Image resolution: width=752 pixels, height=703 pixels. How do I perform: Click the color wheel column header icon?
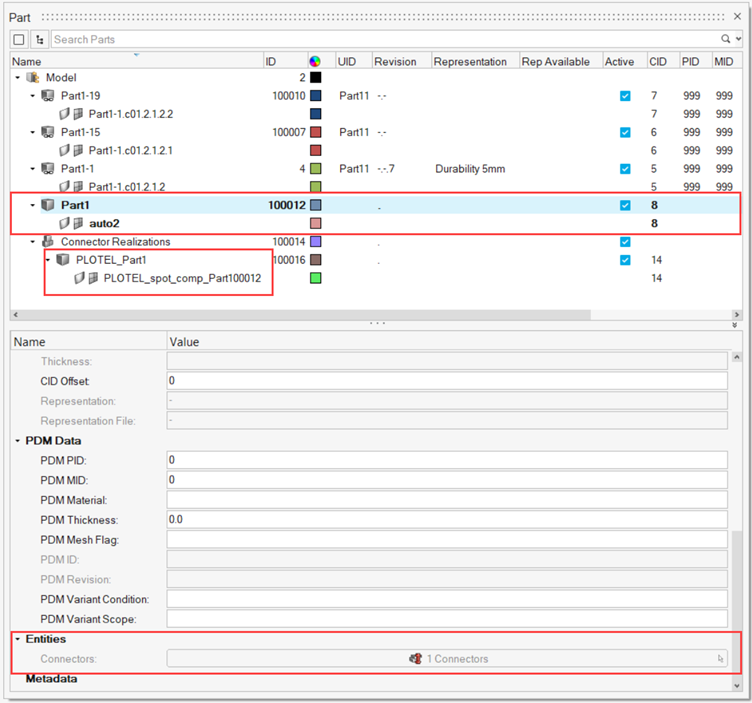pos(315,62)
